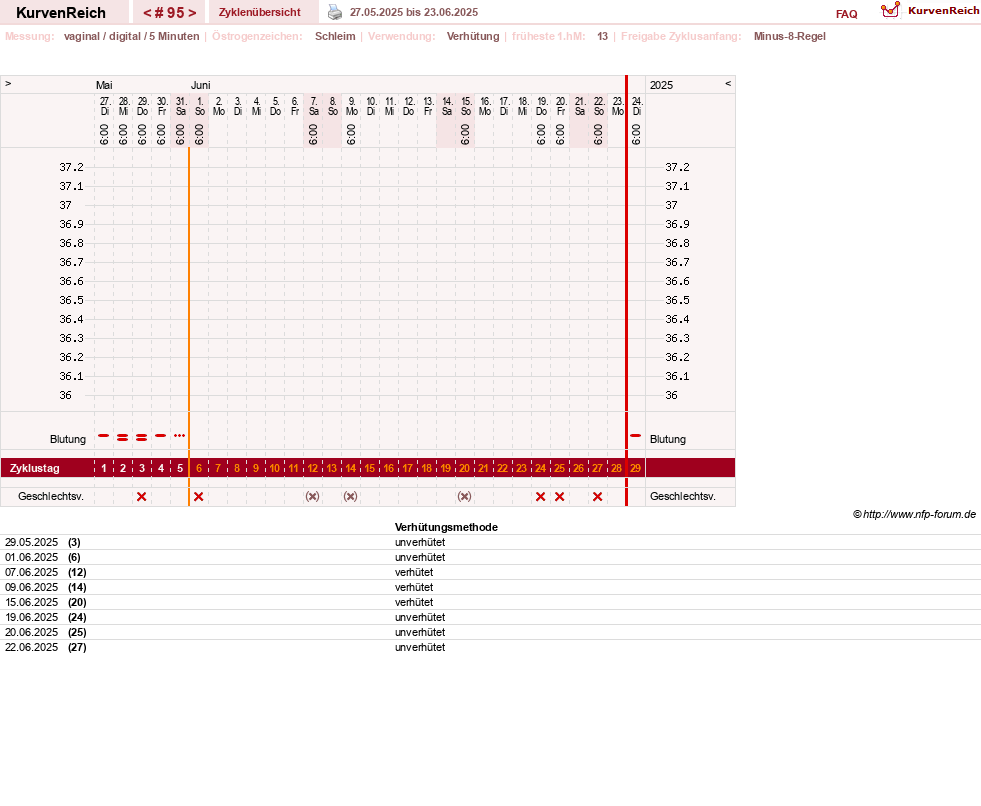Click the Minus-8-Regel setting value

pos(790,36)
